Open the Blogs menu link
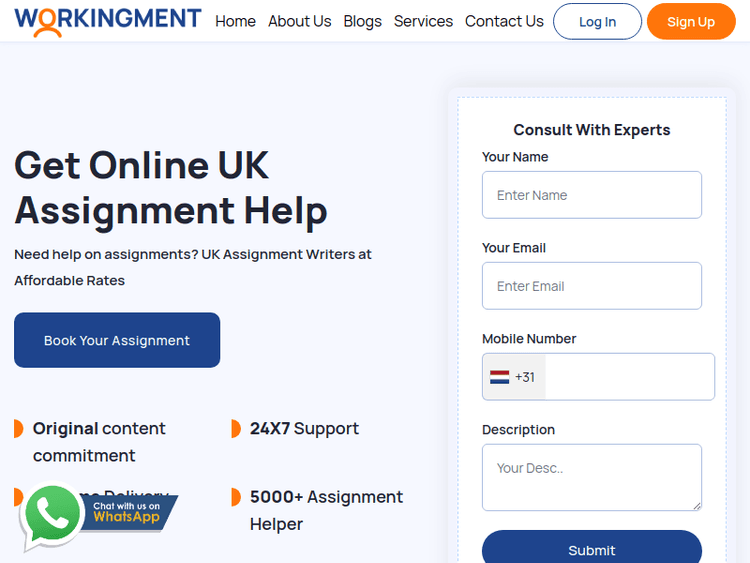The width and height of the screenshot is (750, 563). point(362,21)
